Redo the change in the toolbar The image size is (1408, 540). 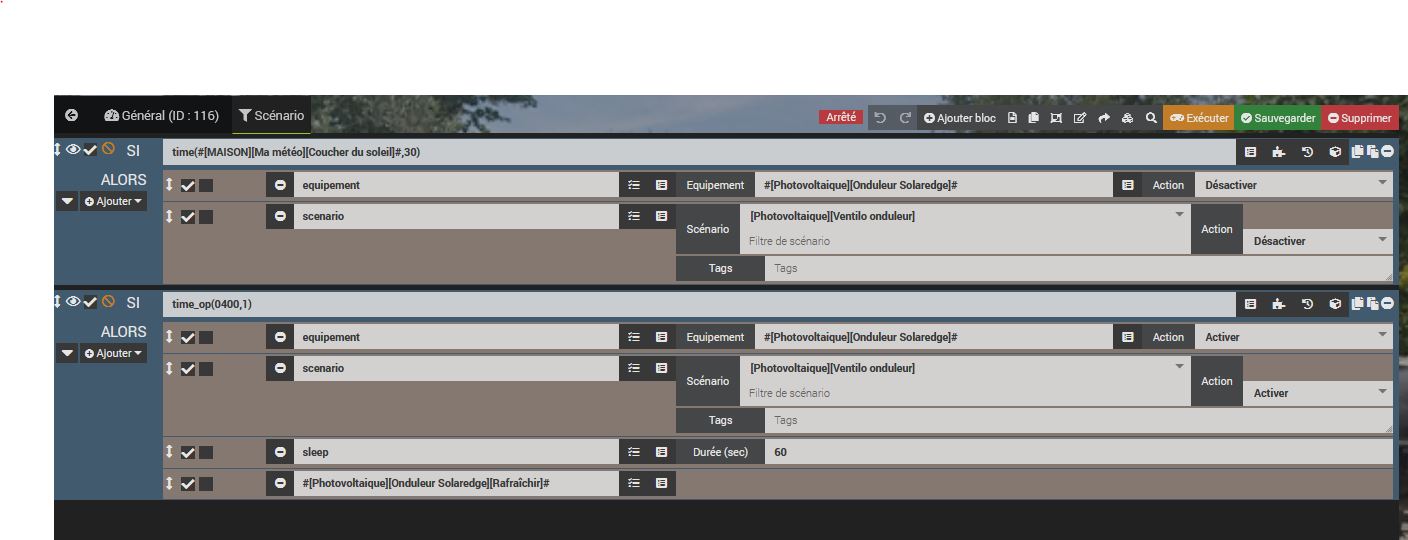tap(905, 118)
